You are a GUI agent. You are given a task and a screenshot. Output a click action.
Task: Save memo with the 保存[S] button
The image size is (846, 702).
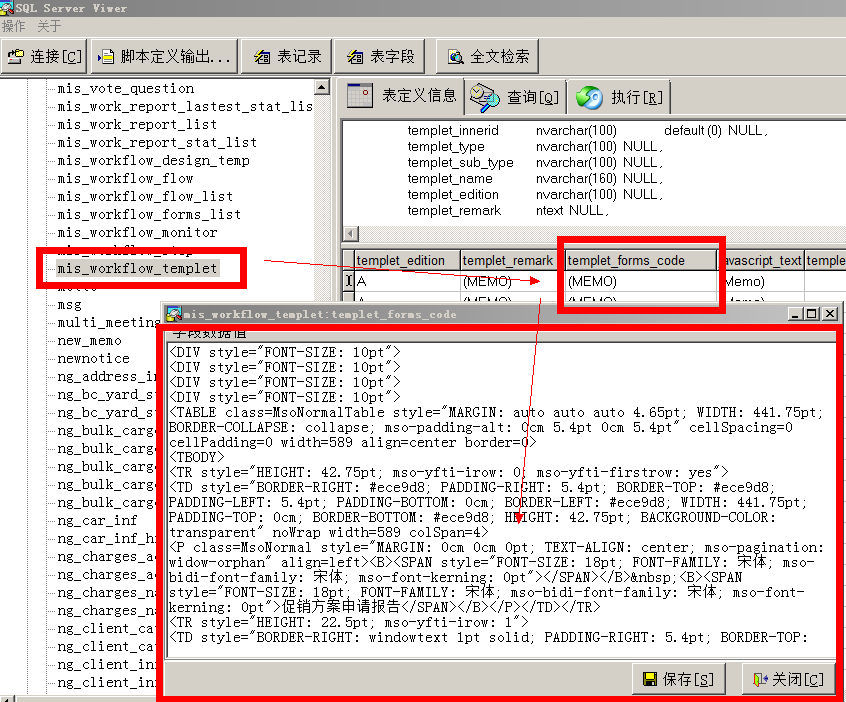pos(679,679)
